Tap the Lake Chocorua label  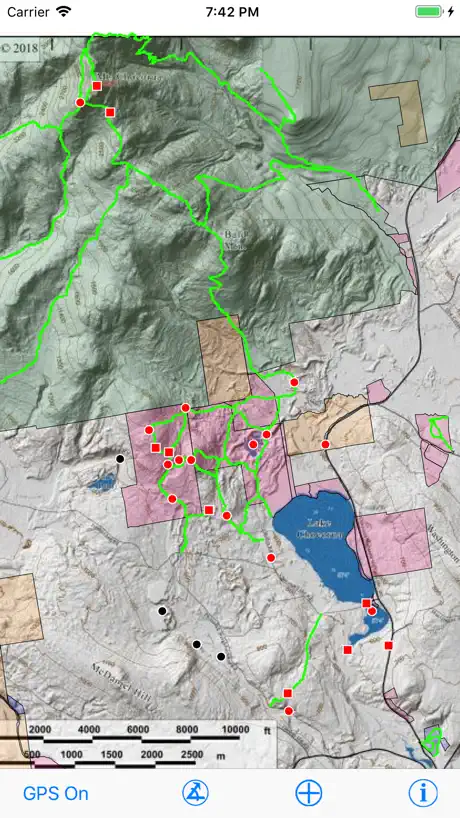[319, 528]
